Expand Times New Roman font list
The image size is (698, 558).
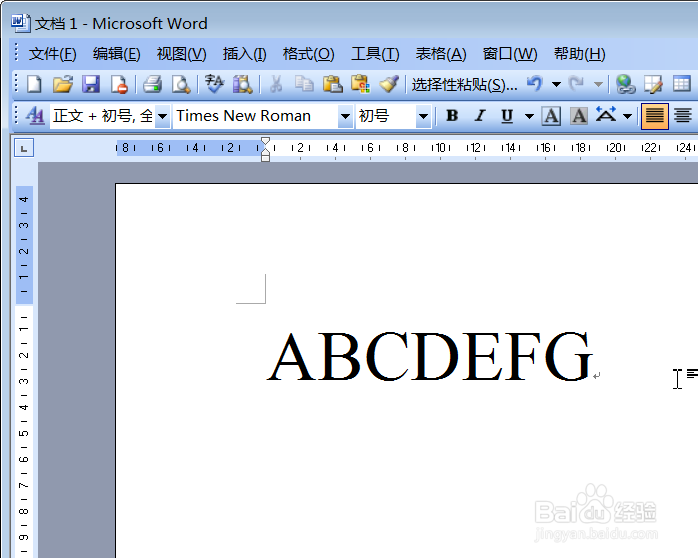click(x=345, y=116)
